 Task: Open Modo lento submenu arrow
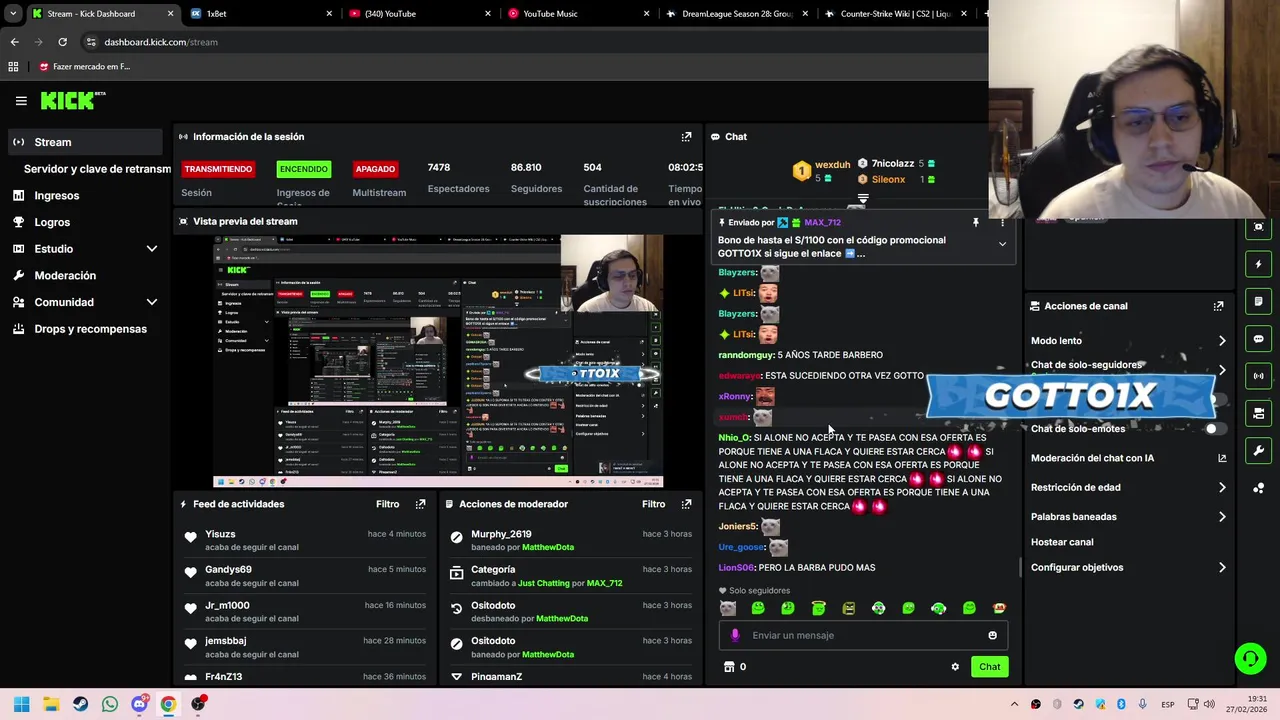click(1222, 341)
